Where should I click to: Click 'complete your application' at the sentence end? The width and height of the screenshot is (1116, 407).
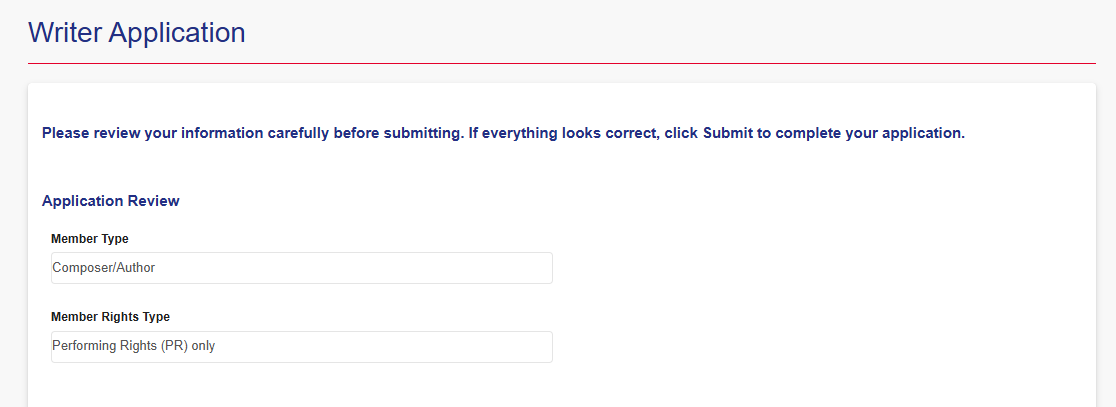coord(880,133)
